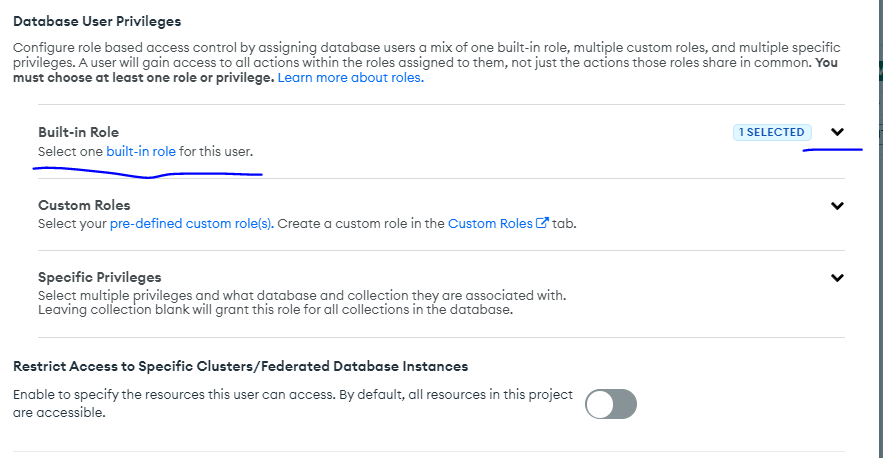Click the Restrict Access to Specific Clusters heading
Screen dimensions: 883x458
tap(240, 367)
